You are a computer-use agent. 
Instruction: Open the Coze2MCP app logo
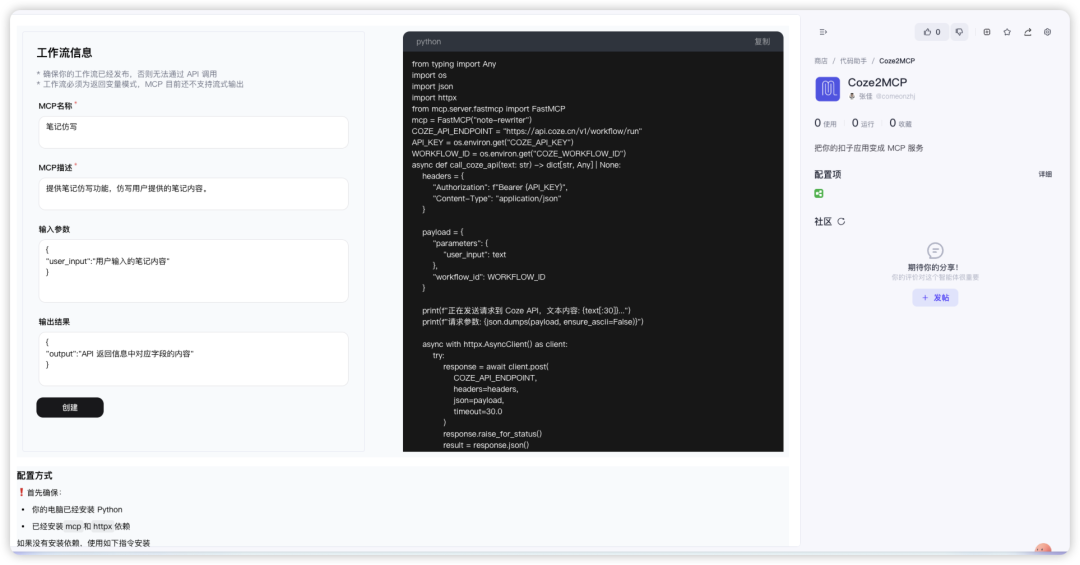tap(827, 89)
